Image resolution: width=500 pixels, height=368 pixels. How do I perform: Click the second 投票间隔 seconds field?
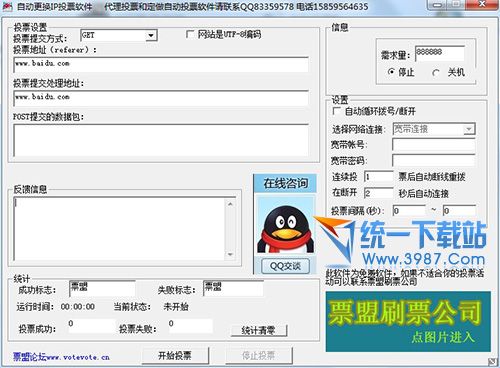point(459,211)
